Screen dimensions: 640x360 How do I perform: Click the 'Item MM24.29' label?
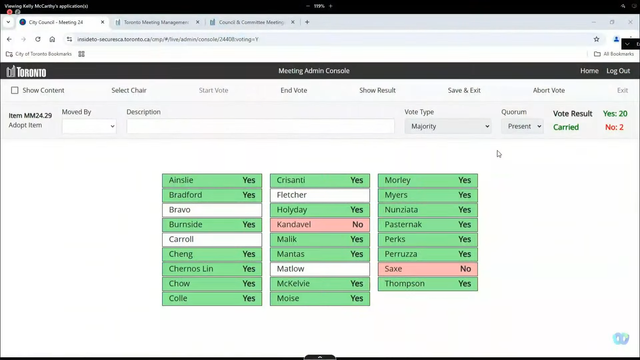30,116
